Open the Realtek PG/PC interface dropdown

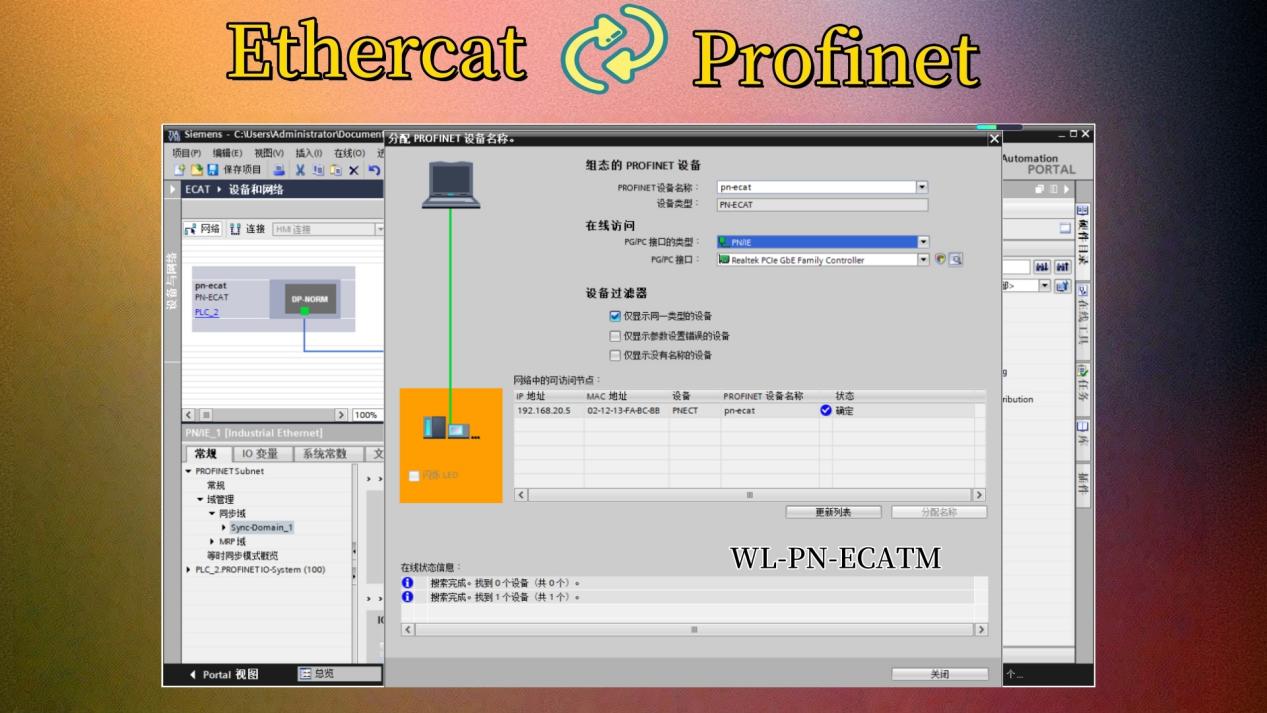tap(923, 260)
